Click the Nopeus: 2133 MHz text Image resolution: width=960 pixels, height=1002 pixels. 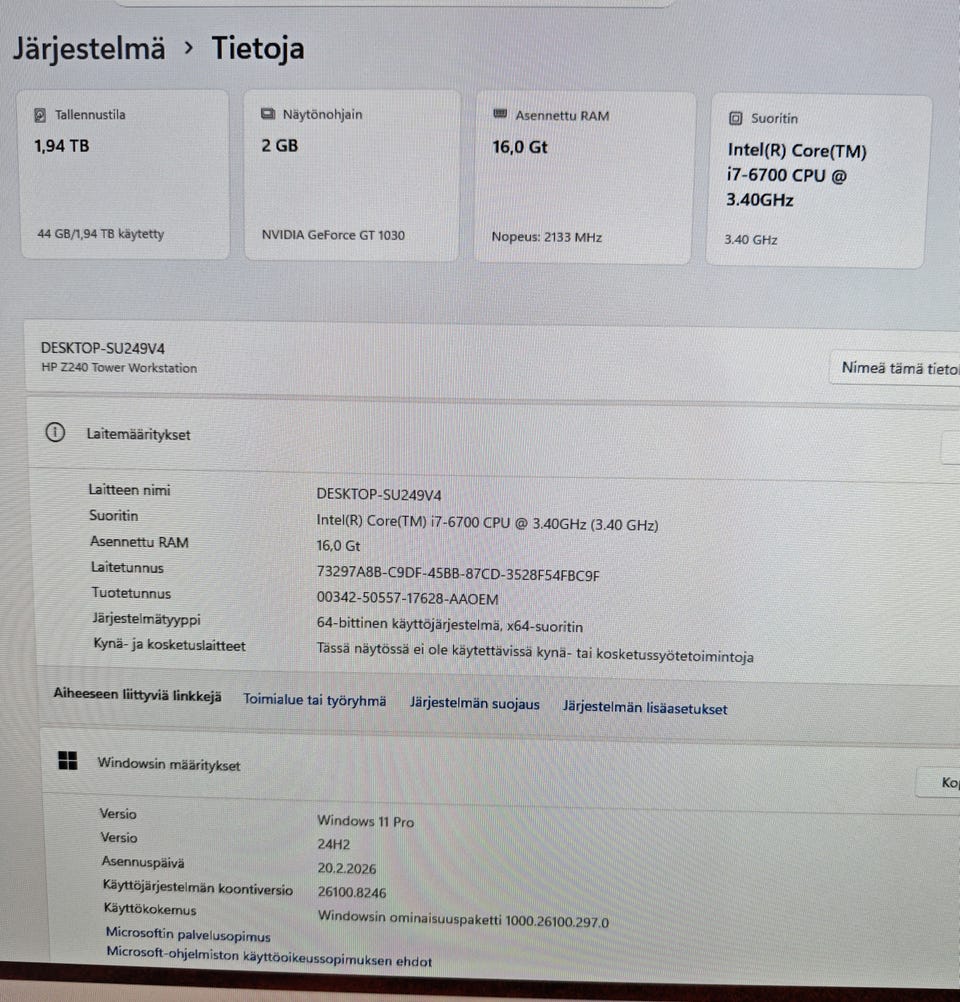(x=546, y=237)
